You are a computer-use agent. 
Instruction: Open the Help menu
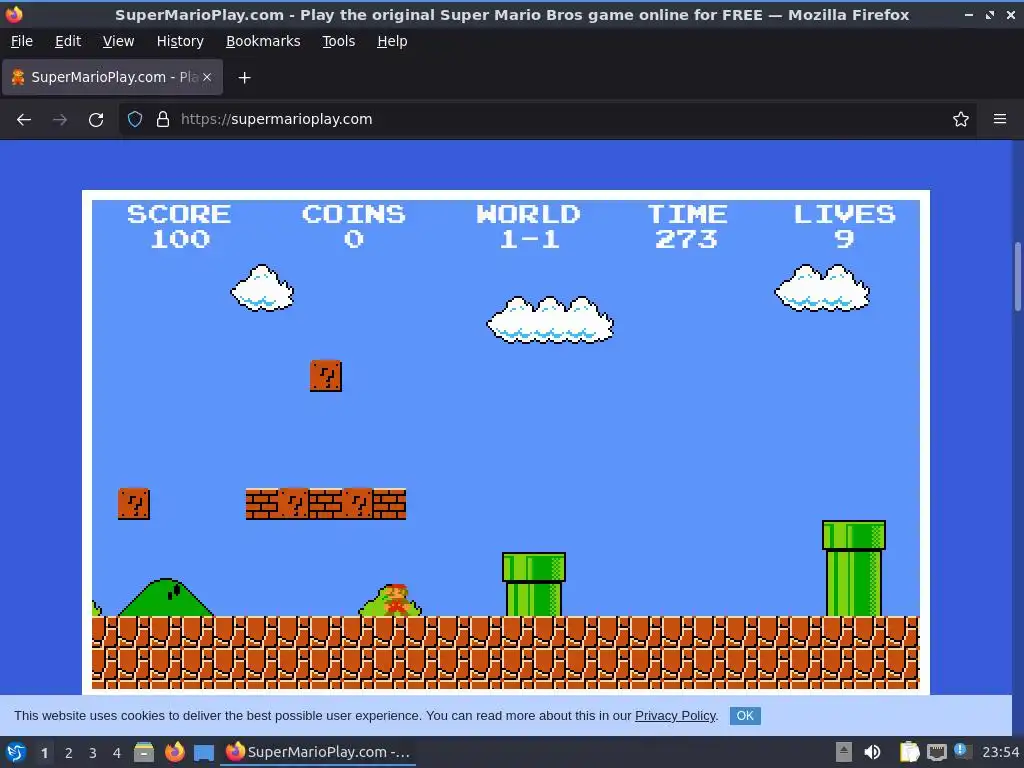(x=392, y=41)
